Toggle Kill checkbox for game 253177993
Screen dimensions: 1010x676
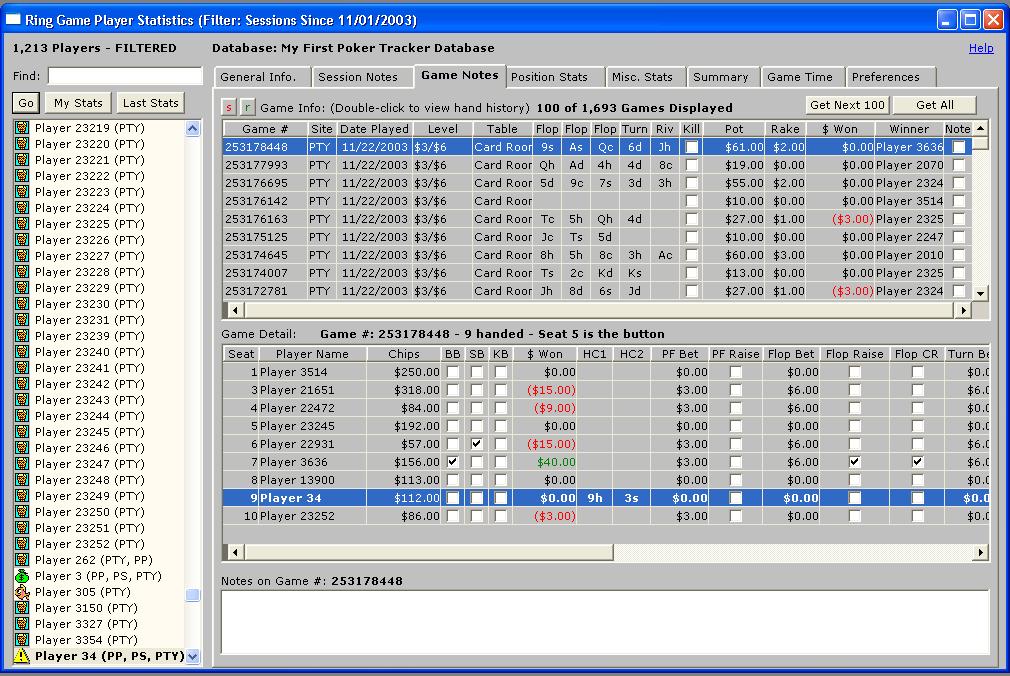(x=691, y=165)
